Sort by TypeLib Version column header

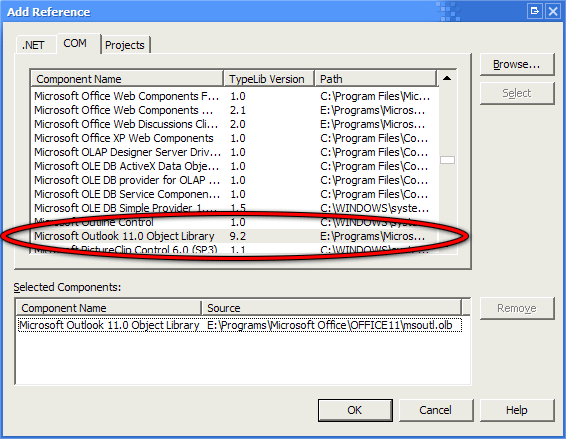click(x=269, y=79)
